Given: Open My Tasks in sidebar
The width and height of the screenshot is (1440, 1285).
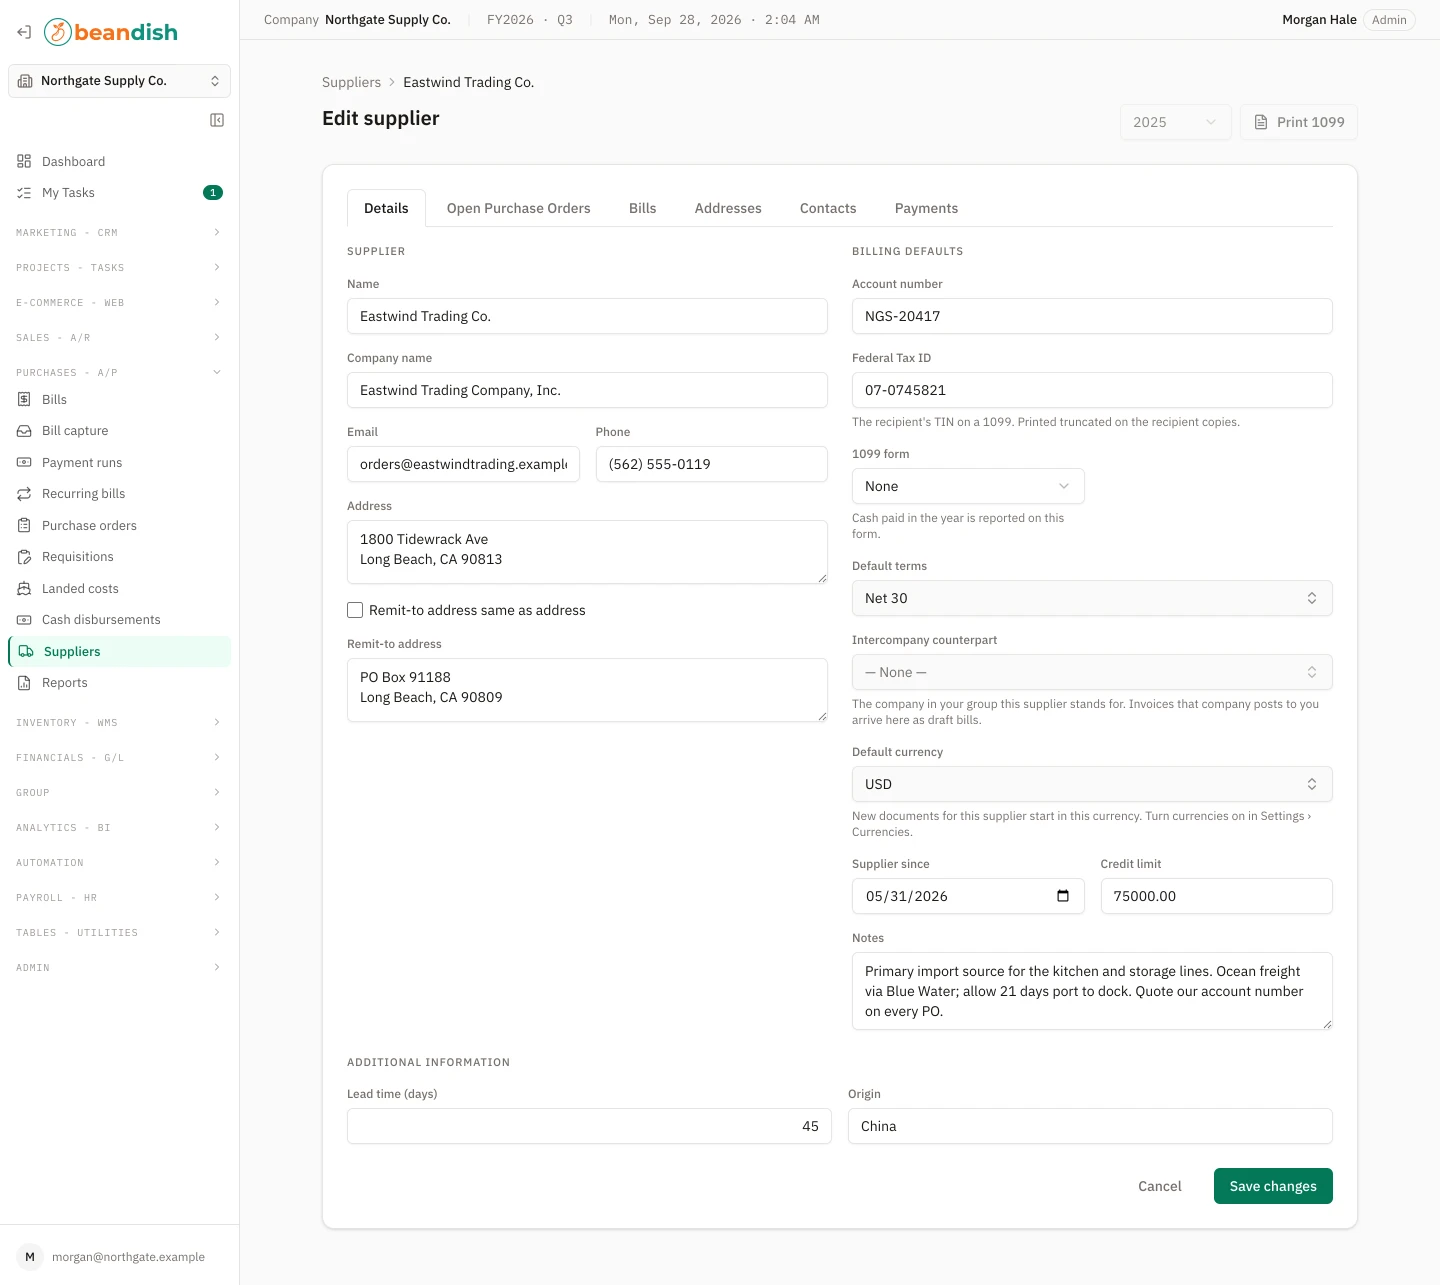Looking at the screenshot, I should coord(119,193).
